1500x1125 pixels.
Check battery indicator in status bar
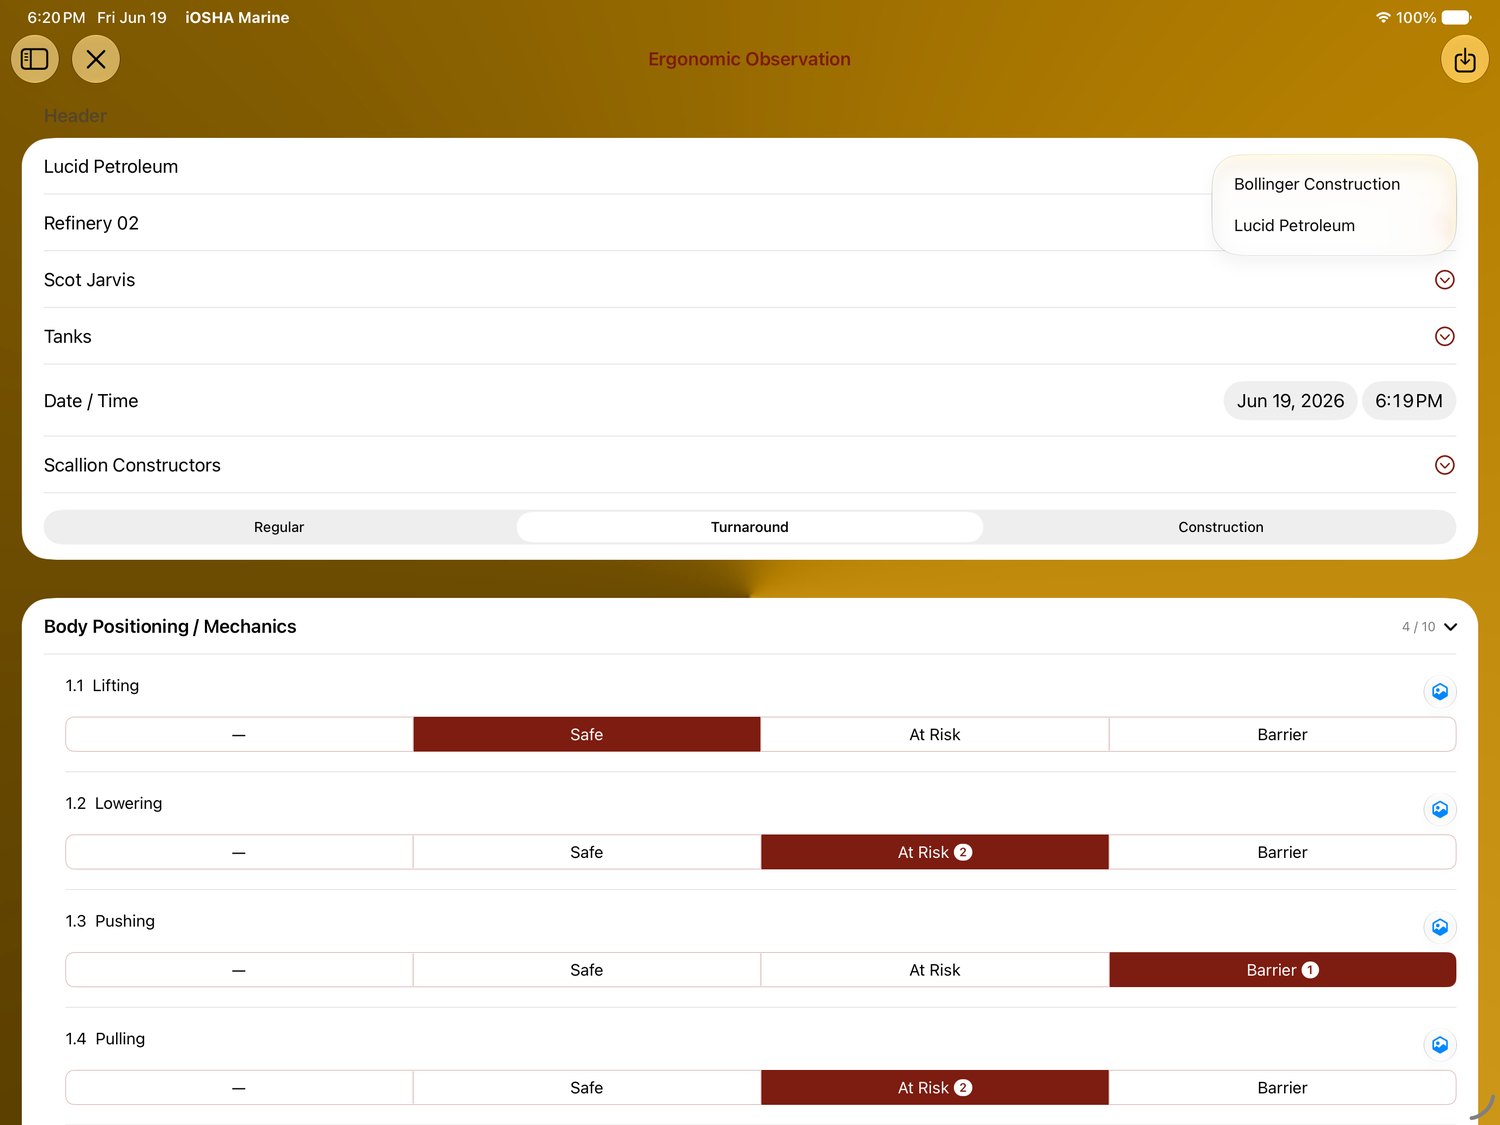click(x=1457, y=18)
